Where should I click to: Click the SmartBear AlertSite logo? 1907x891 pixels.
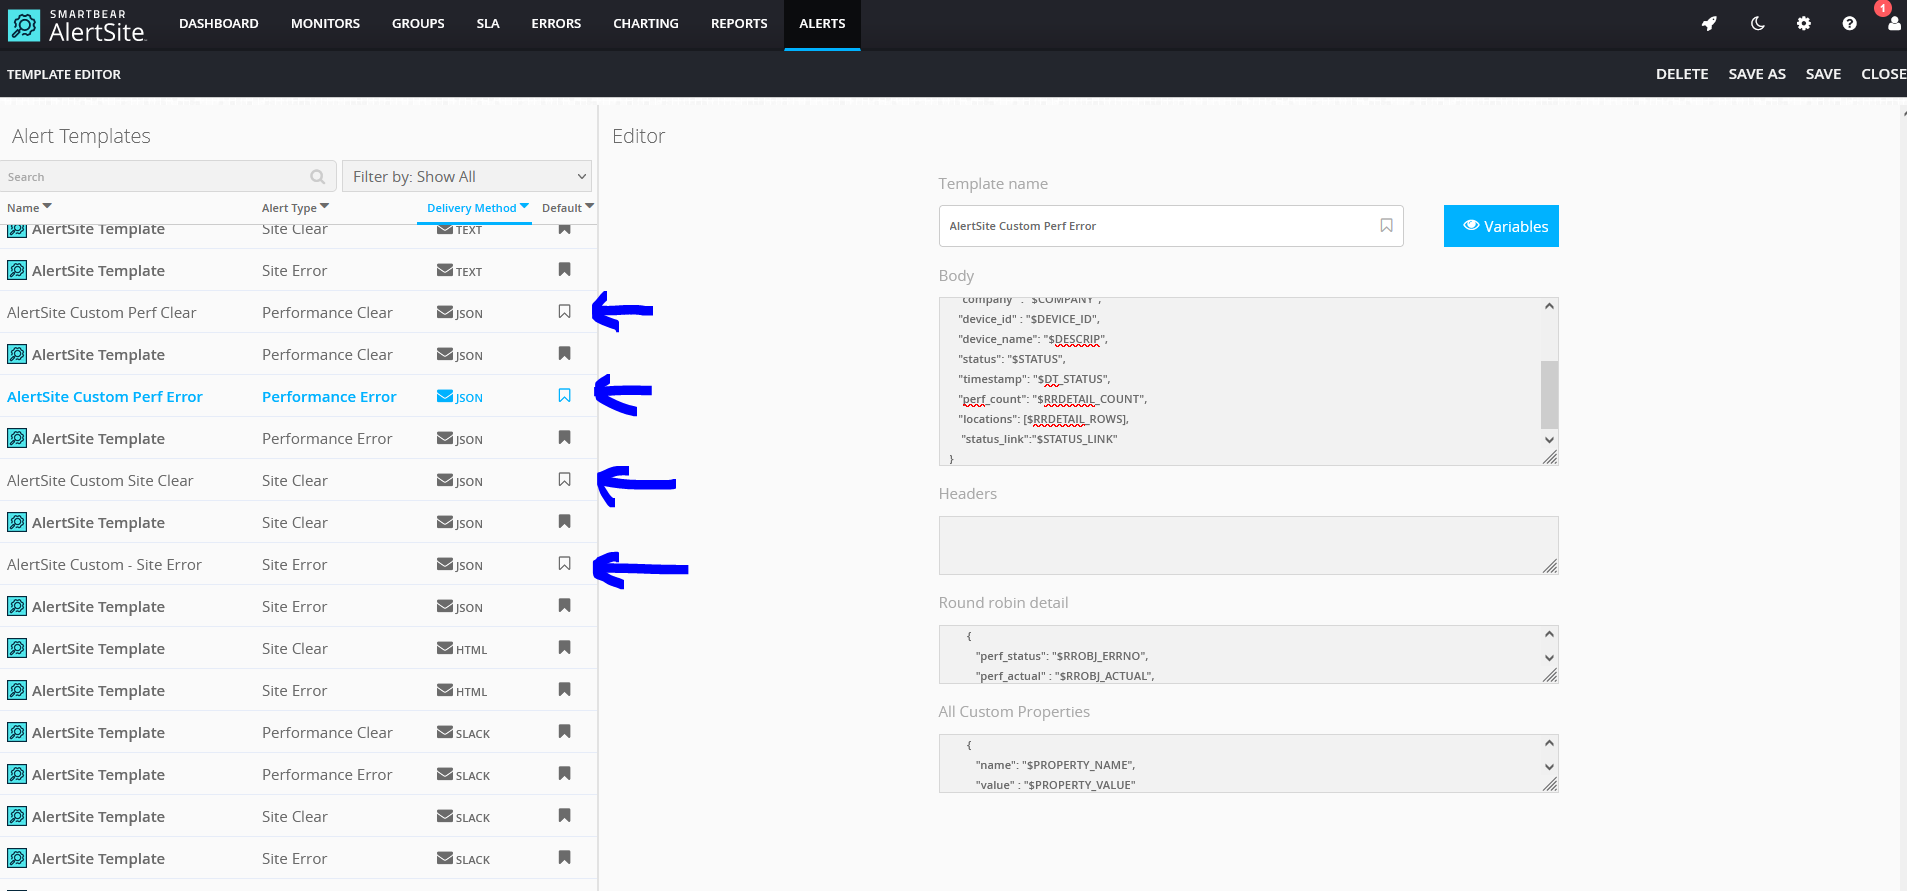click(x=78, y=25)
